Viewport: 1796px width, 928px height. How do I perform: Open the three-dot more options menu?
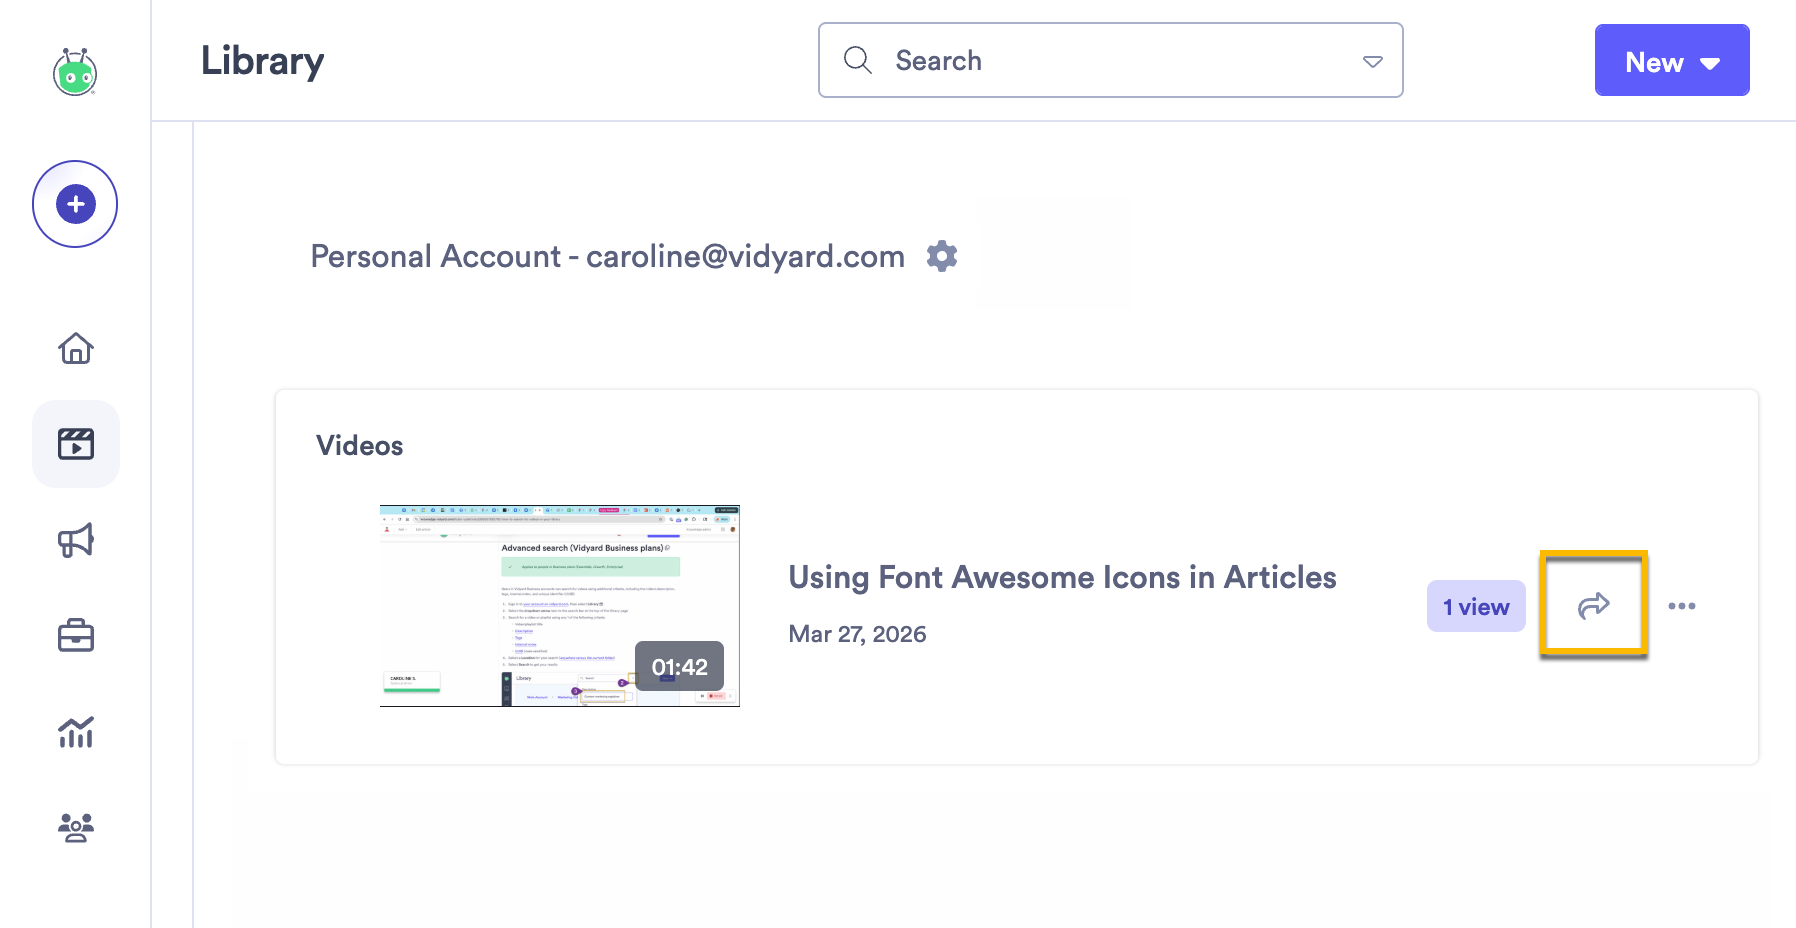tap(1682, 606)
